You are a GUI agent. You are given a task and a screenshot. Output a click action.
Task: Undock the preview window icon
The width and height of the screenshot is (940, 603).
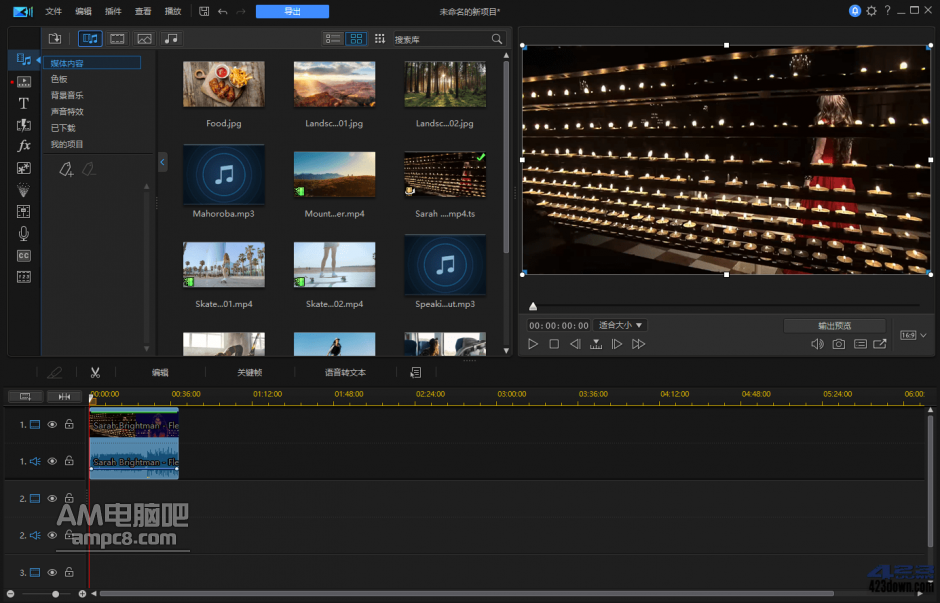(x=879, y=344)
